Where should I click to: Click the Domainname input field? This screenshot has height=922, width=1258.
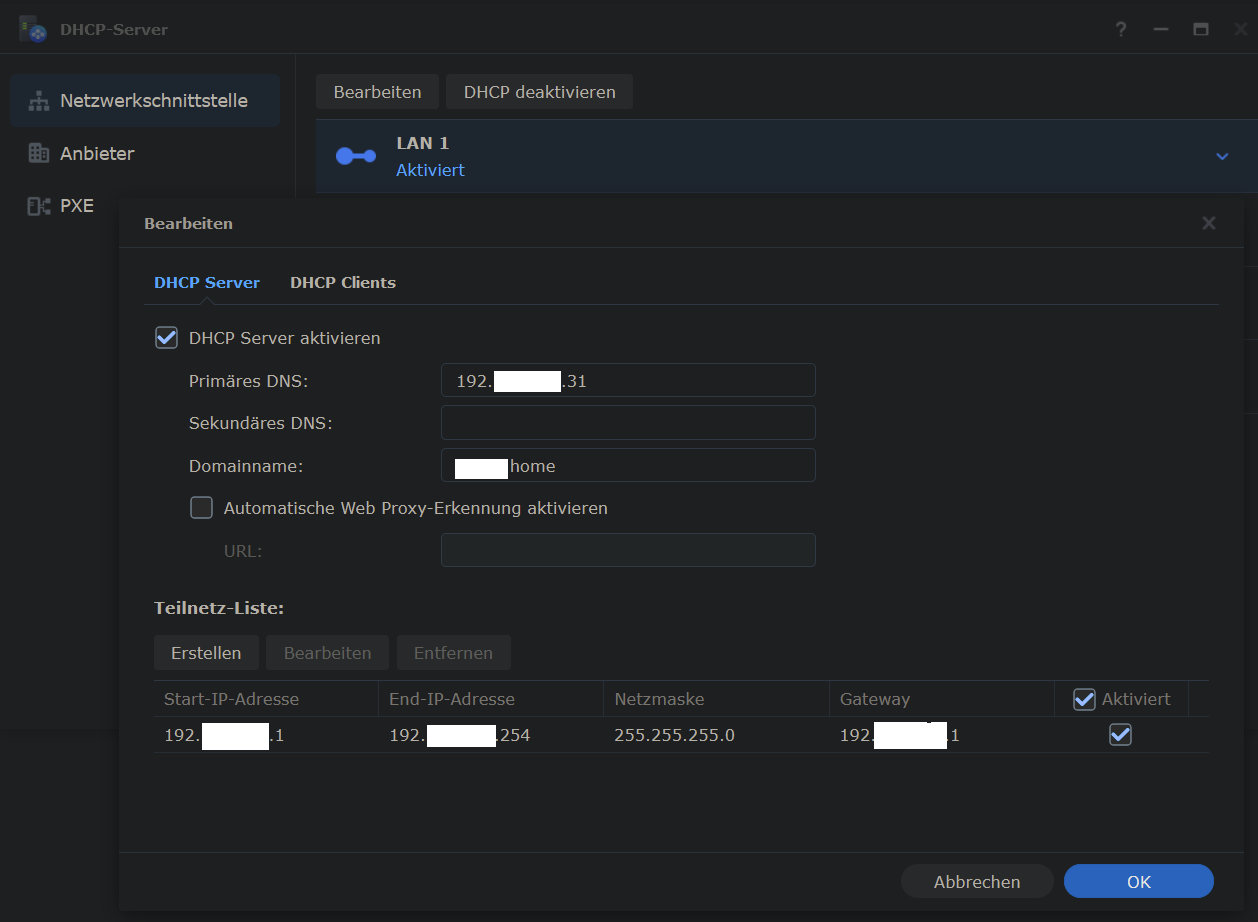coord(628,466)
